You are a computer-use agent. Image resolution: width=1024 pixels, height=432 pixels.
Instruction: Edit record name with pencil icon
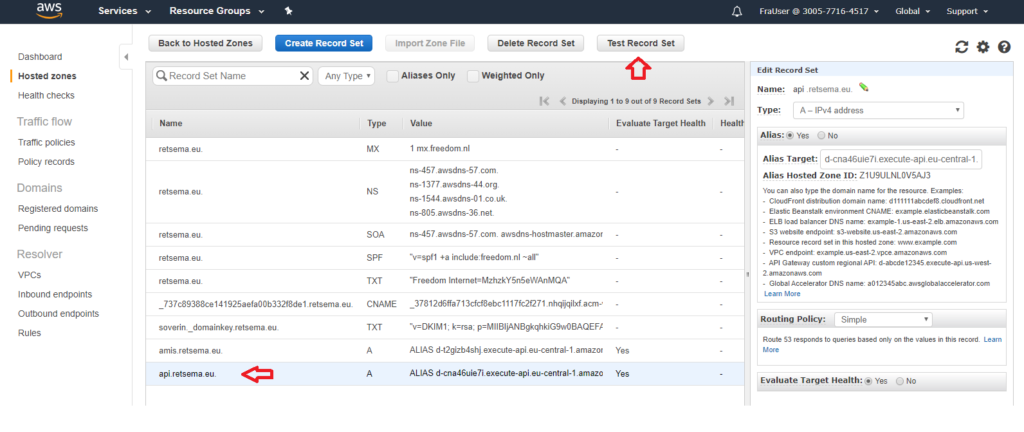(864, 88)
